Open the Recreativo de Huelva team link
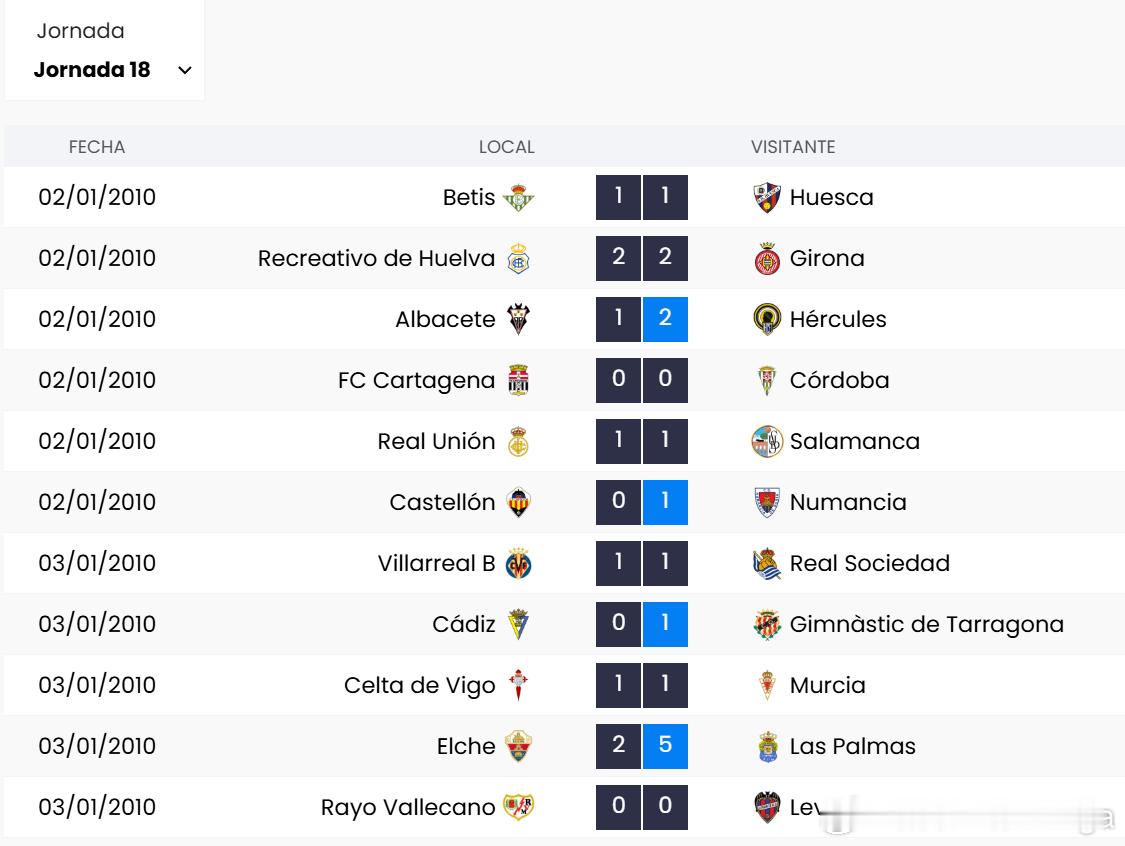Viewport: 1125px width, 846px height. point(376,259)
